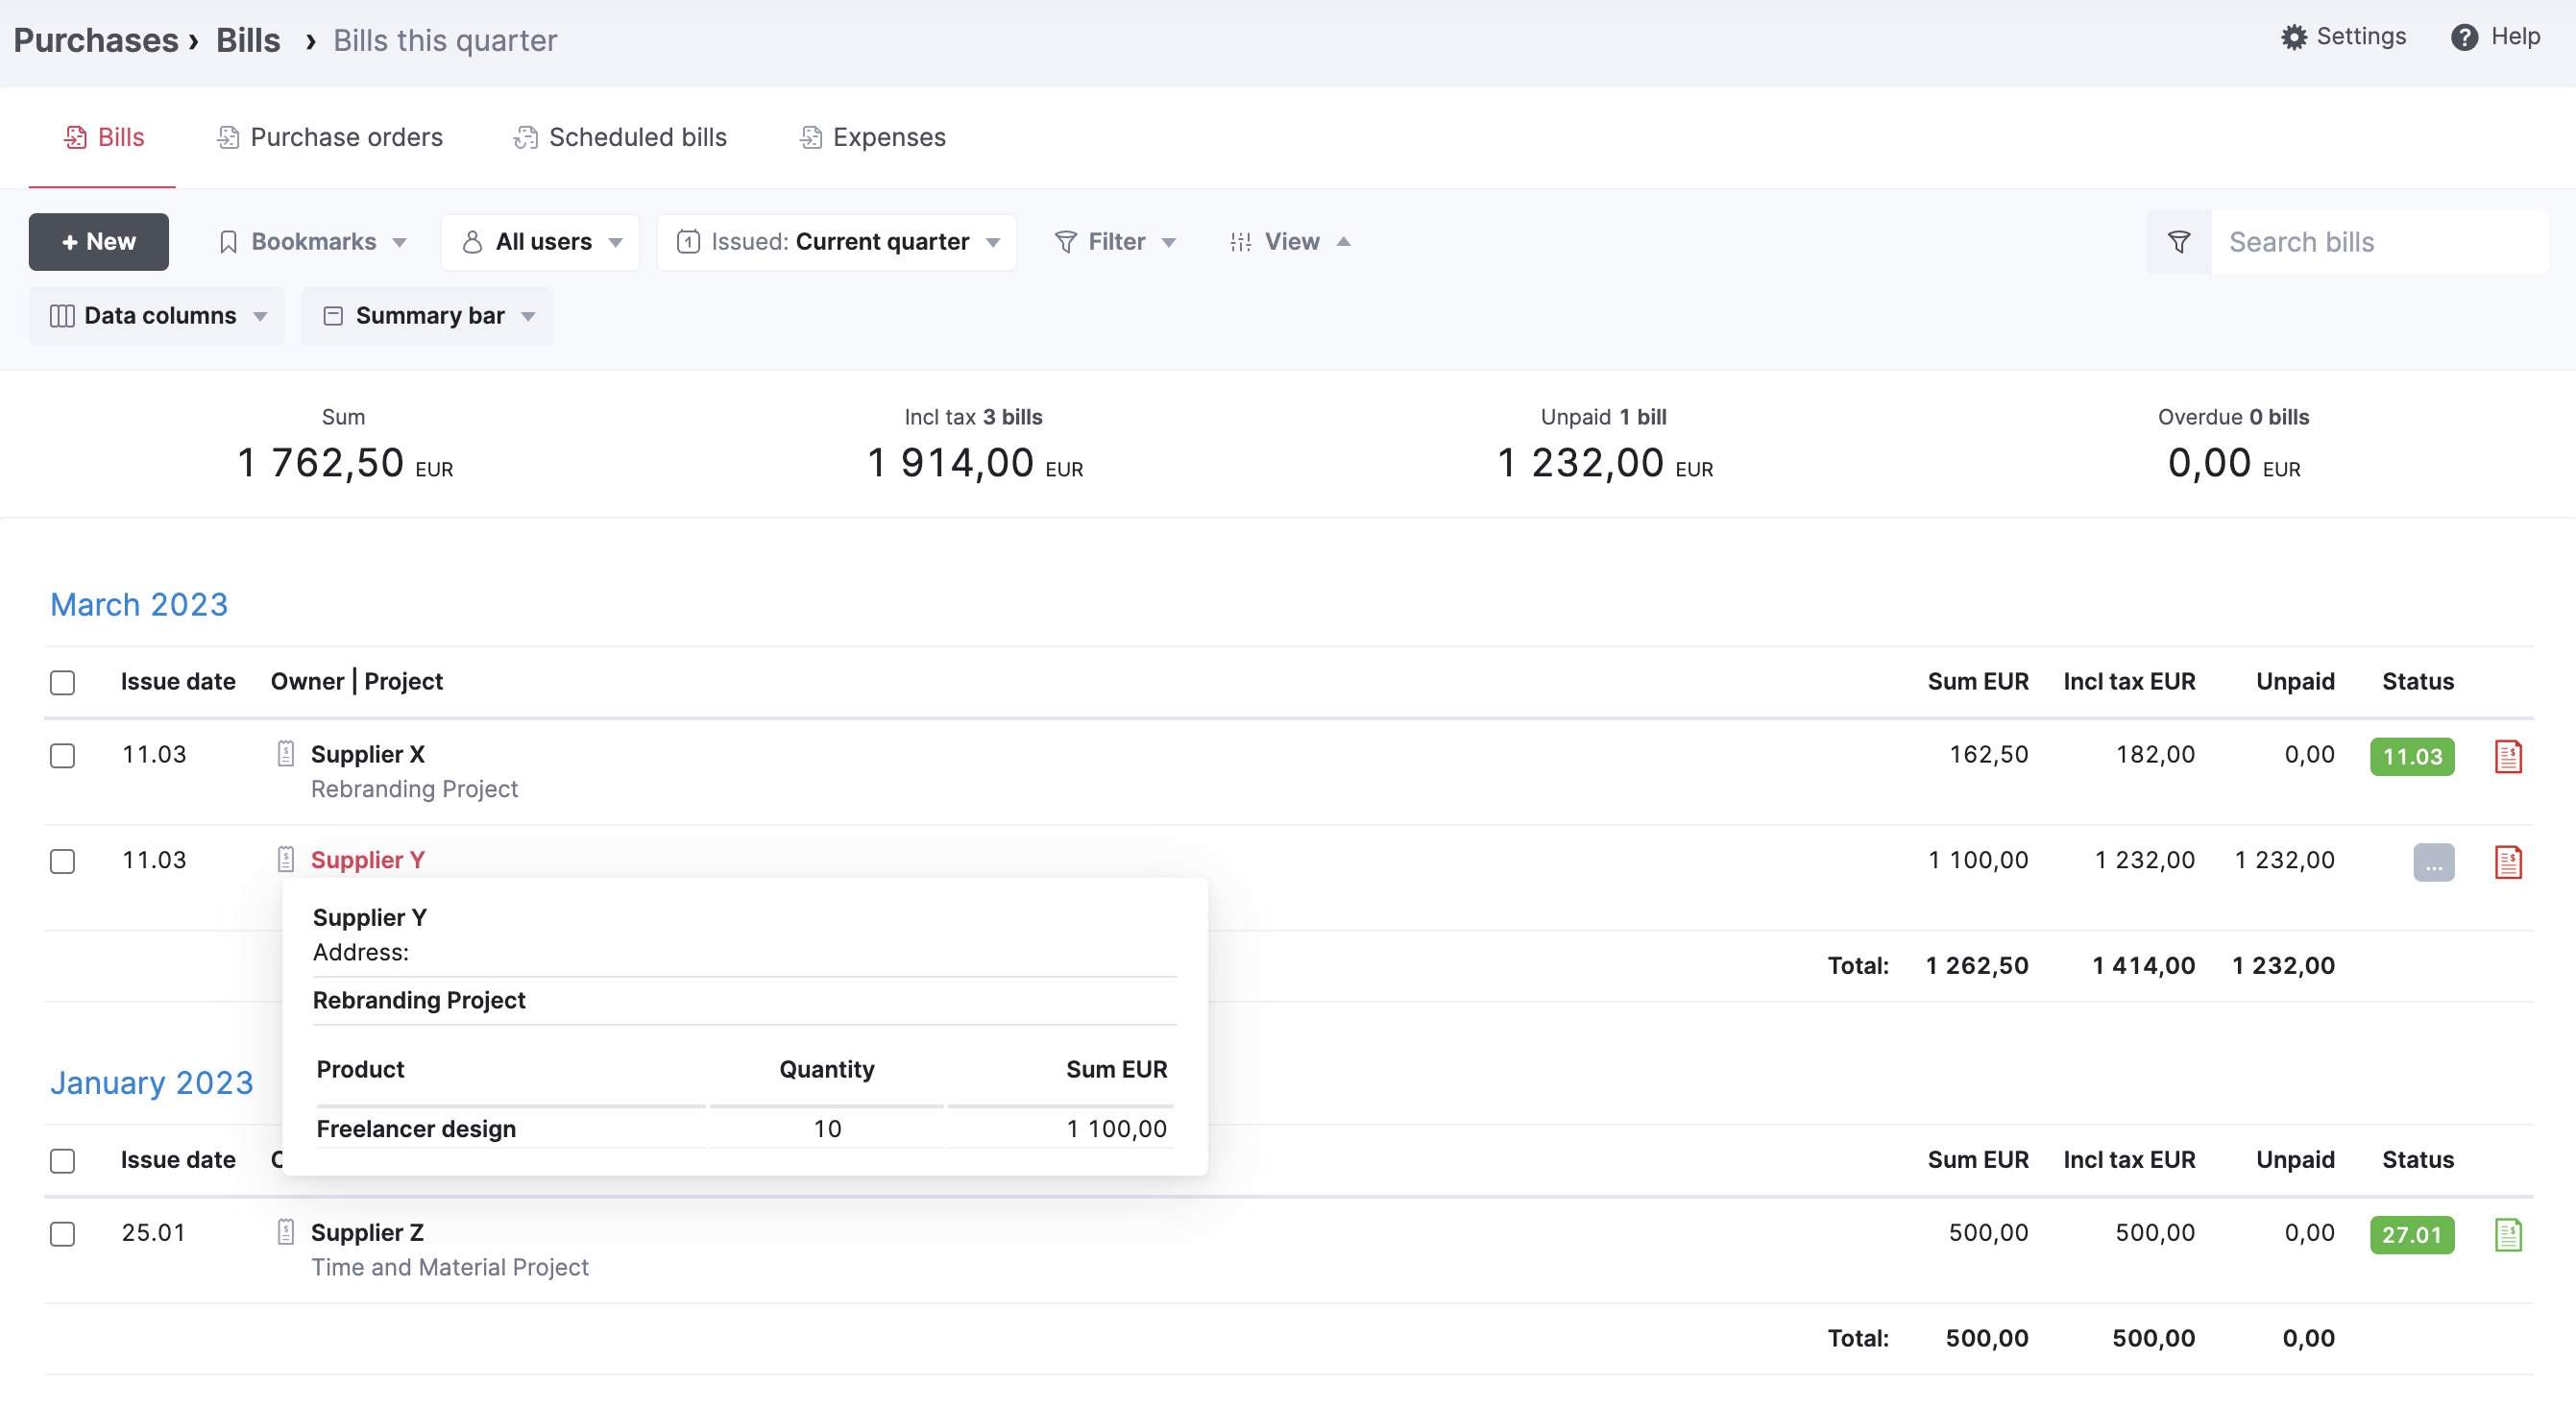Switch to the Bills tab
The image size is (2576, 1408).
coord(103,138)
